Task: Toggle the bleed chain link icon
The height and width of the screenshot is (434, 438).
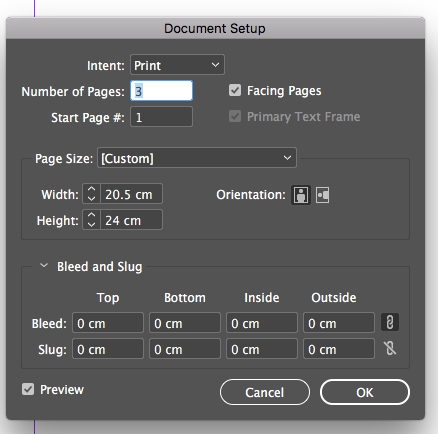Action: 390,322
